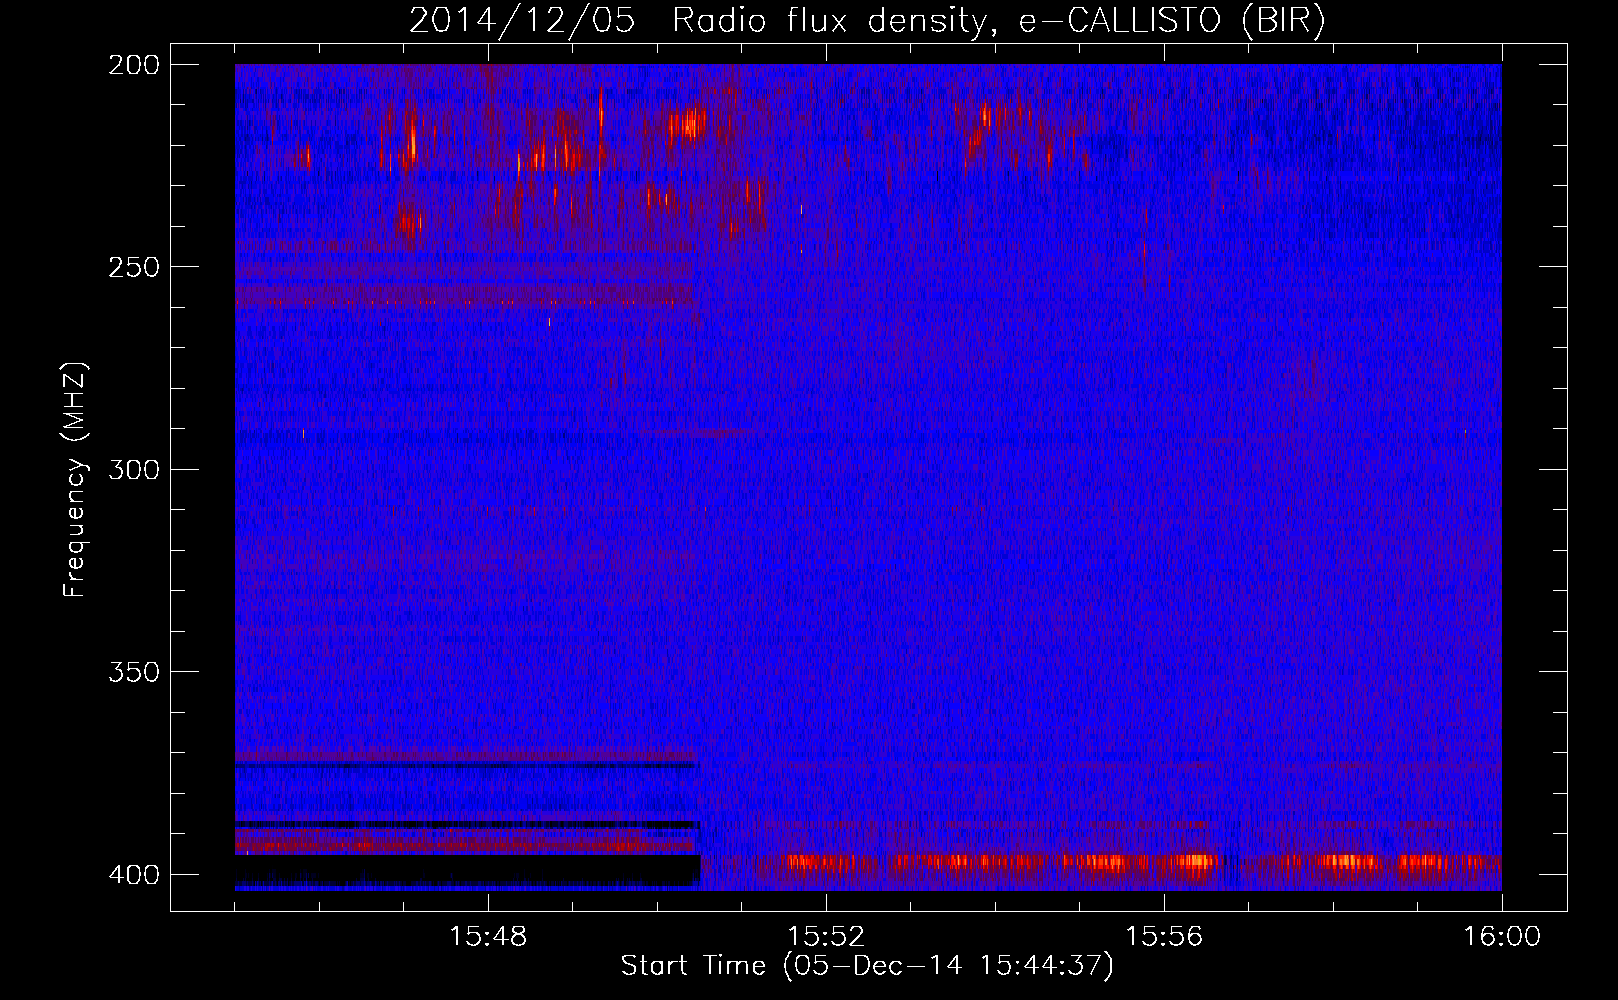This screenshot has width=1618, height=1000.
Task: Click the 'Frequency (MHZ)' axis label
Action: point(75,479)
